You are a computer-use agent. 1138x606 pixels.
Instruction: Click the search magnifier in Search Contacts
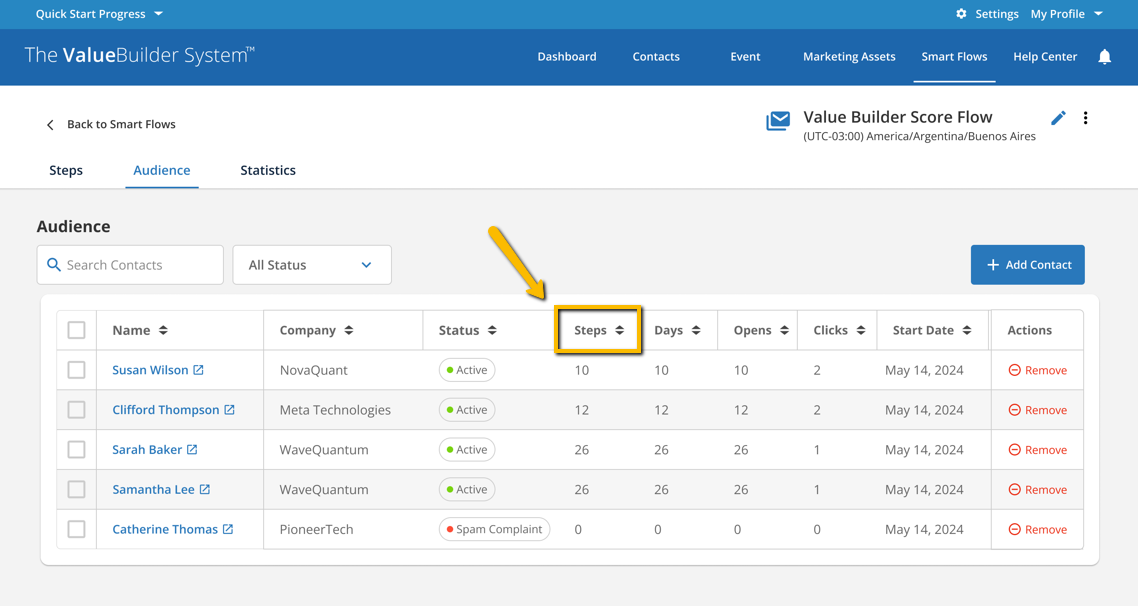click(54, 265)
